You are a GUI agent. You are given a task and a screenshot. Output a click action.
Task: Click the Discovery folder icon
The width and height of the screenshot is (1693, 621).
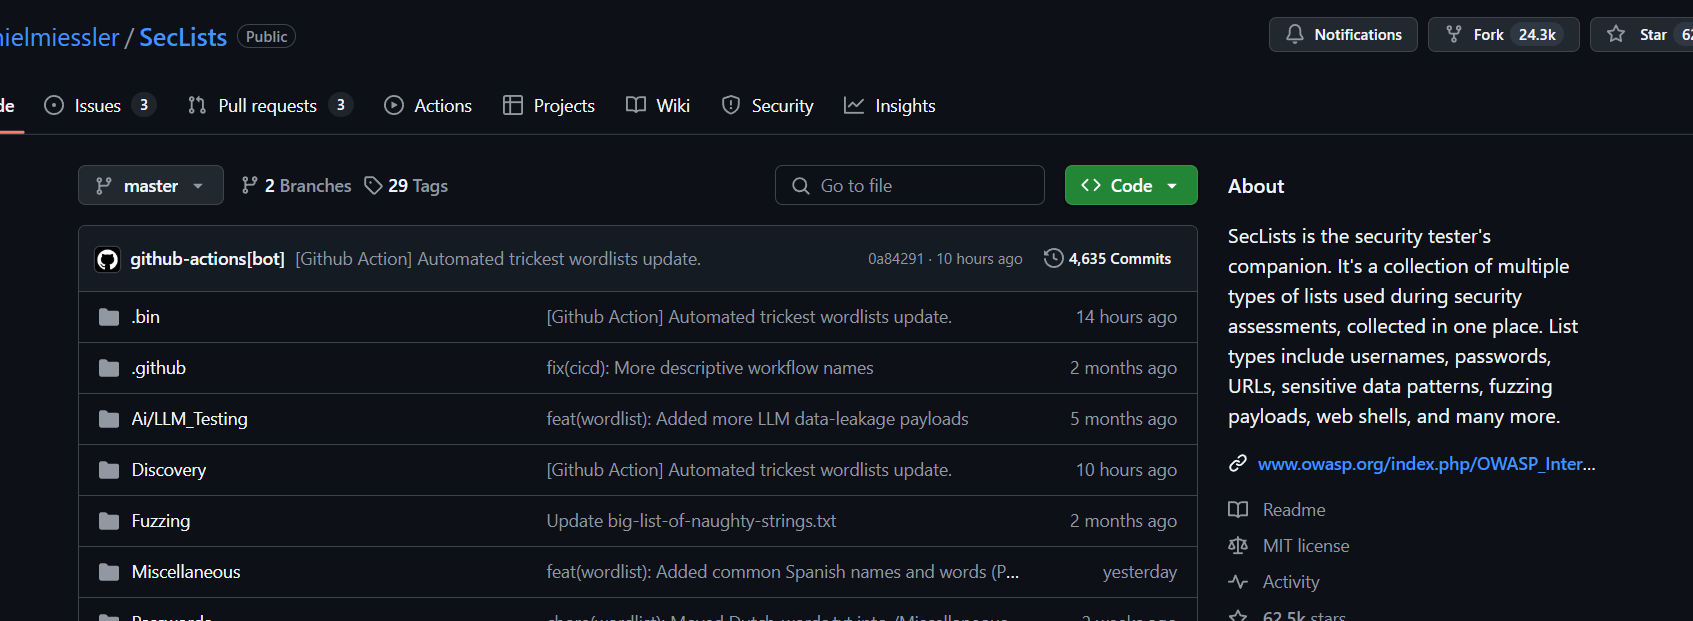click(109, 470)
